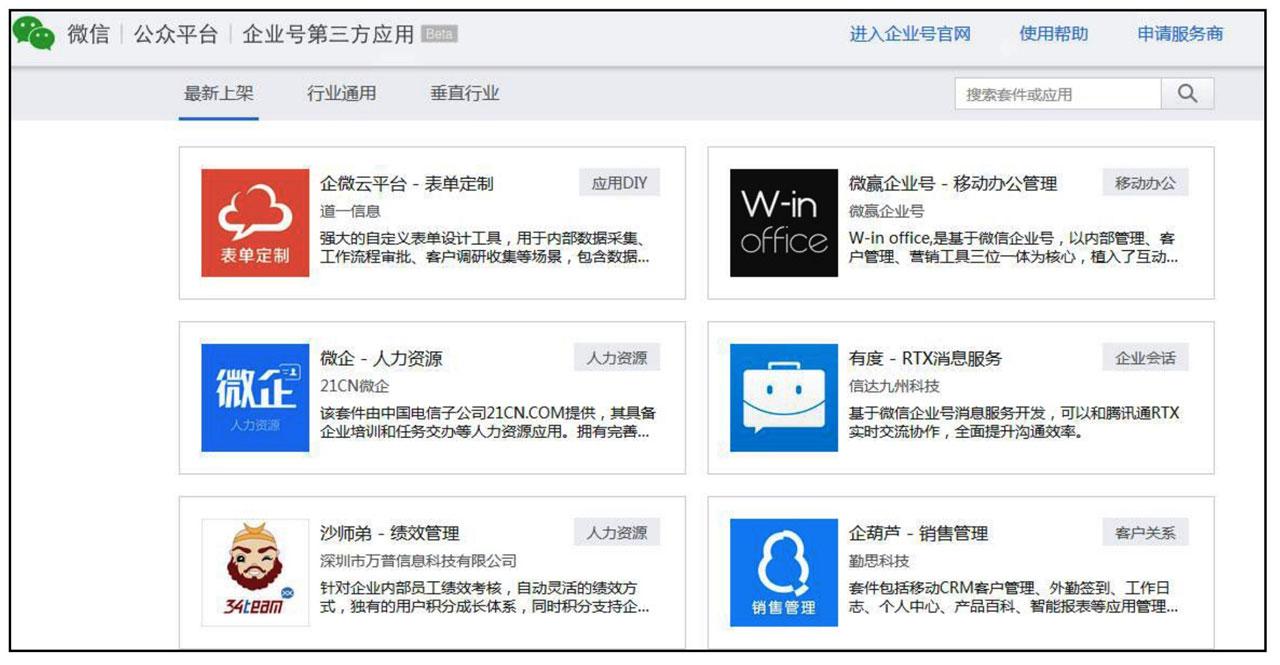Open the 有度 briefcase smiley app icon
The image size is (1280, 665).
(x=784, y=398)
